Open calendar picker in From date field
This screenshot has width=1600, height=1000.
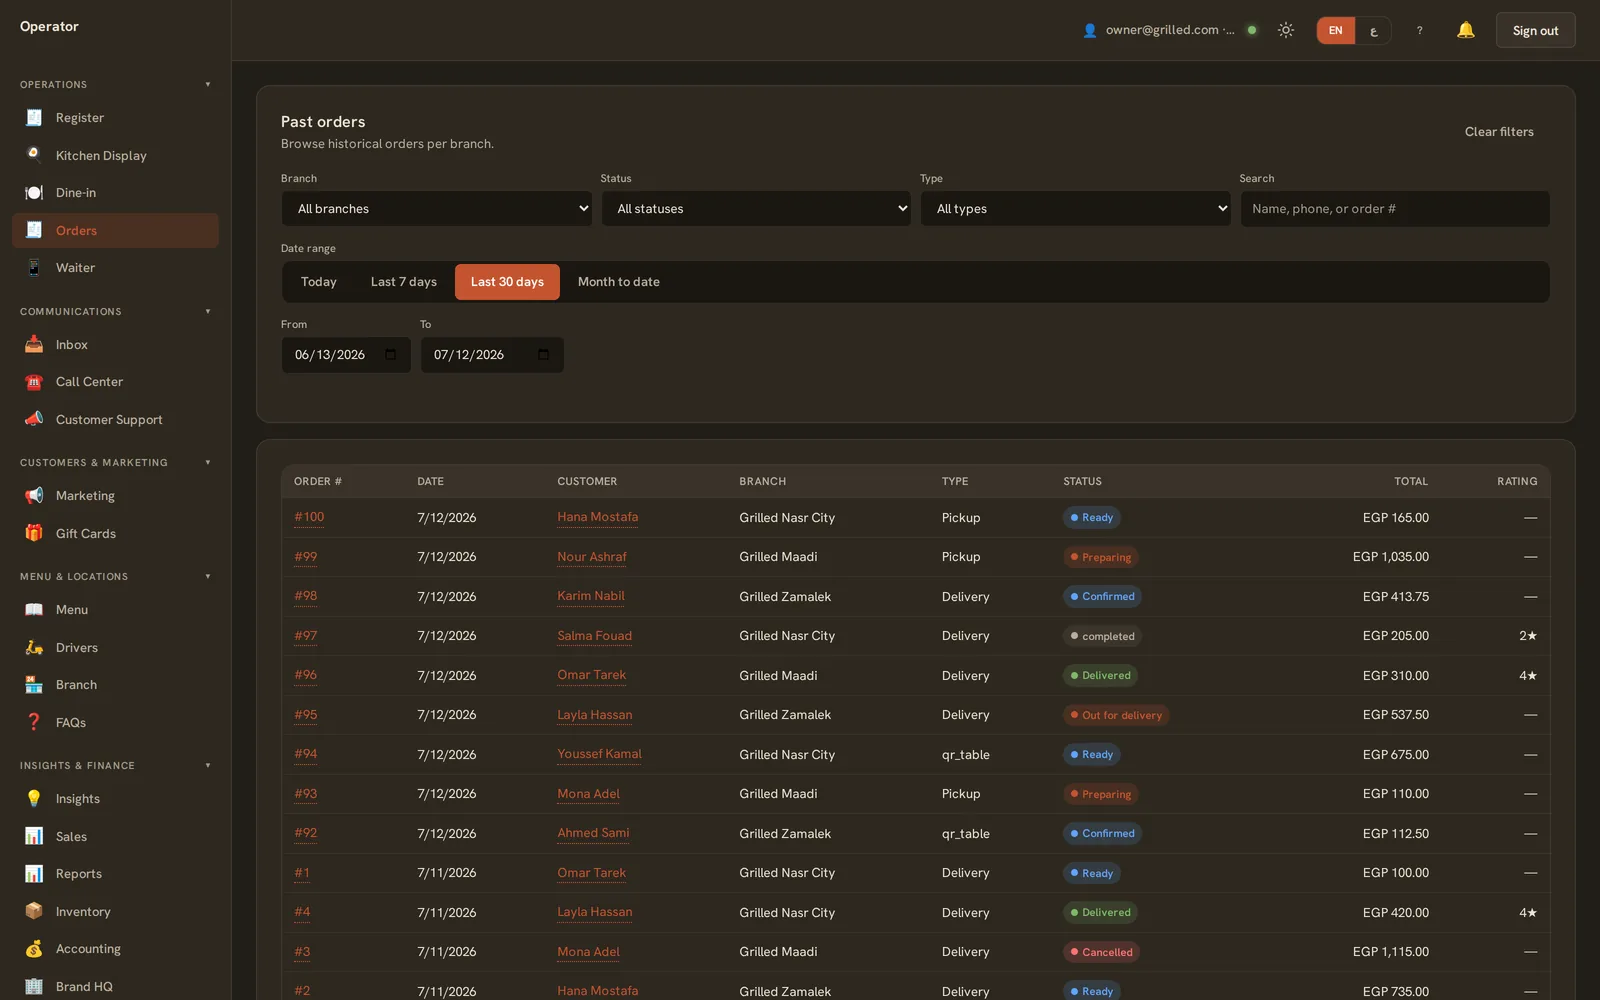(x=390, y=355)
